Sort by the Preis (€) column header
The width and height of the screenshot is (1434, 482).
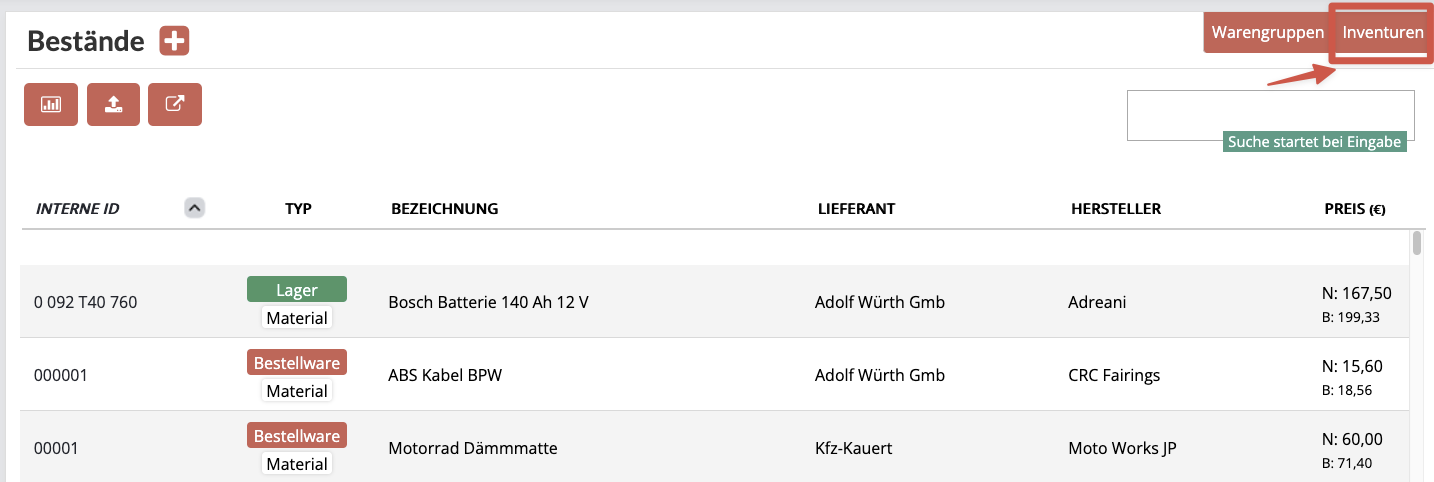[x=1354, y=209]
